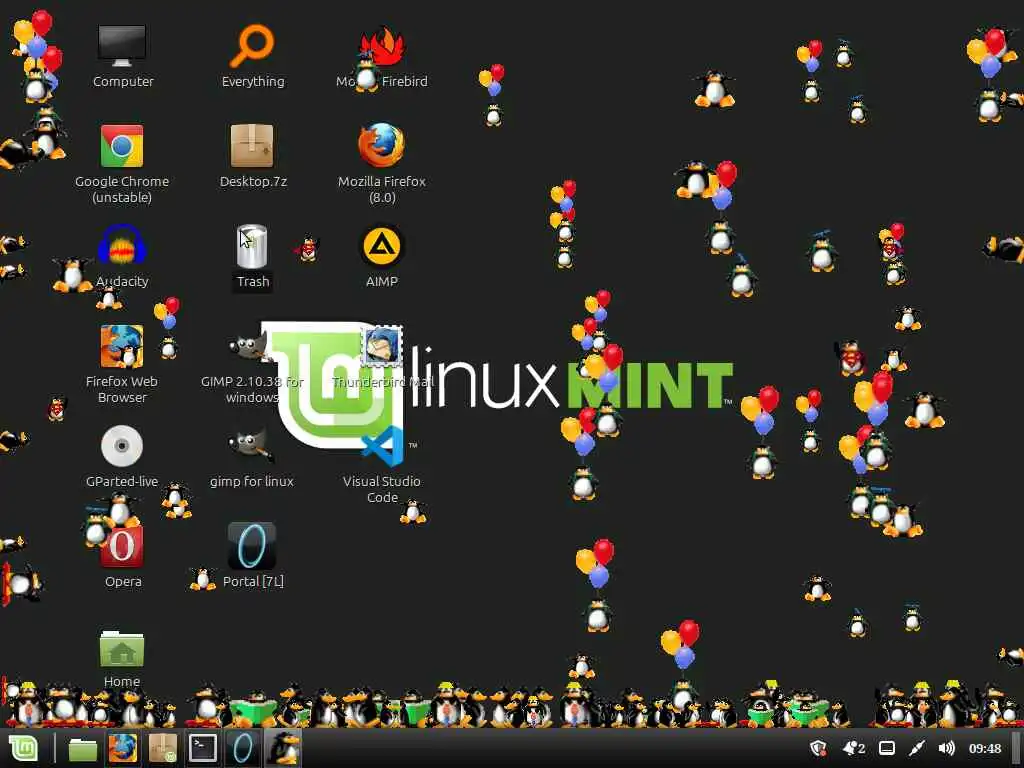Select the GParted-live disc icon
This screenshot has width=1024, height=768.
[x=122, y=447]
